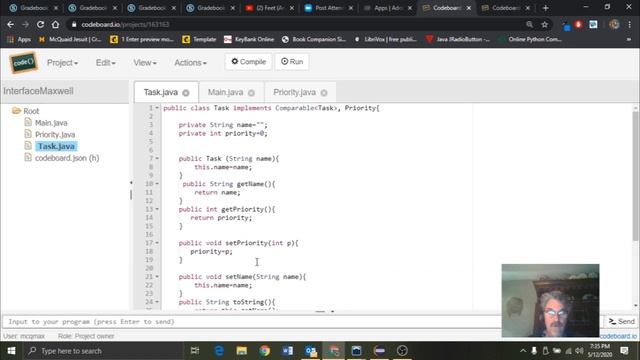Open Google Chrome from the taskbar

264,351
